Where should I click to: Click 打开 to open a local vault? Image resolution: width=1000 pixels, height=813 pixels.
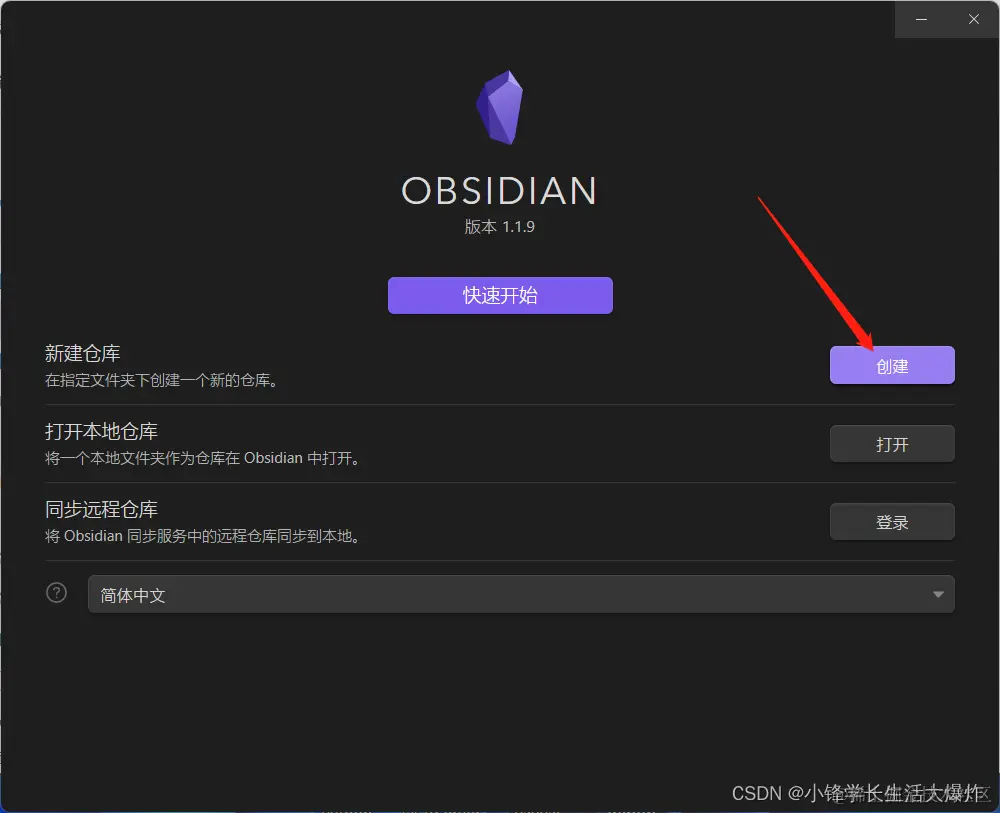[892, 444]
